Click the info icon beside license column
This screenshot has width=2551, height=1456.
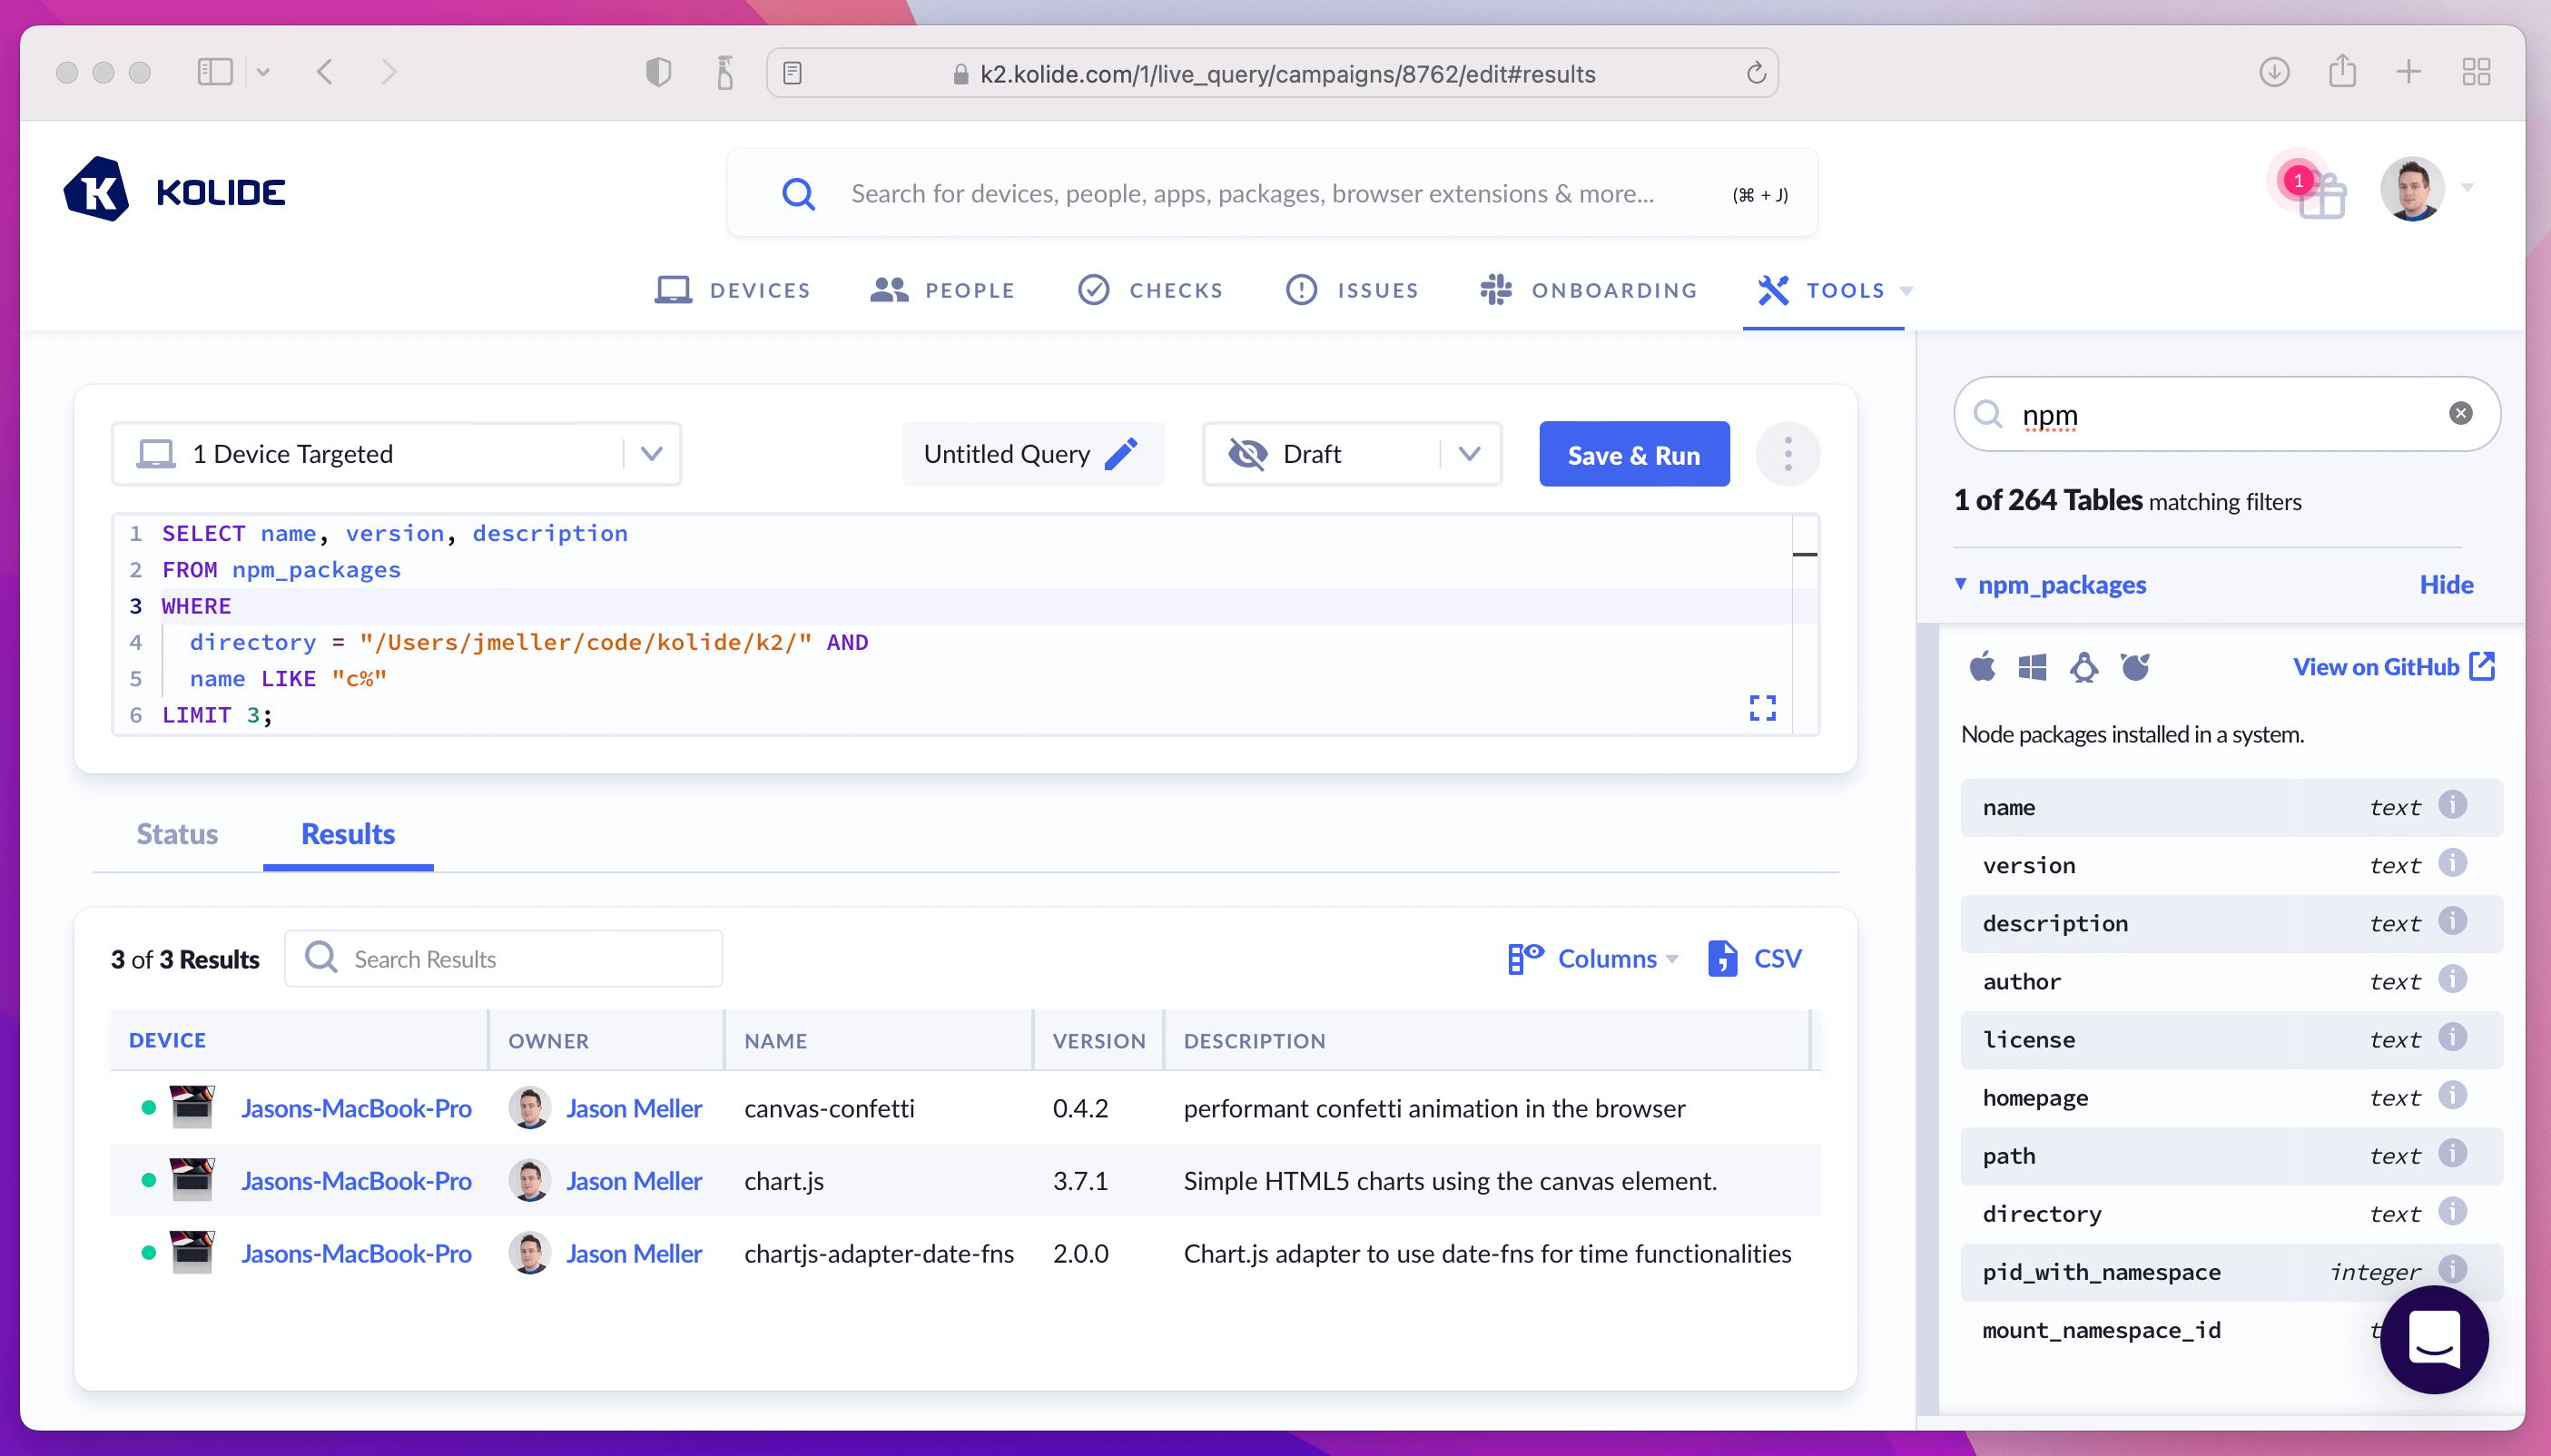point(2452,1037)
